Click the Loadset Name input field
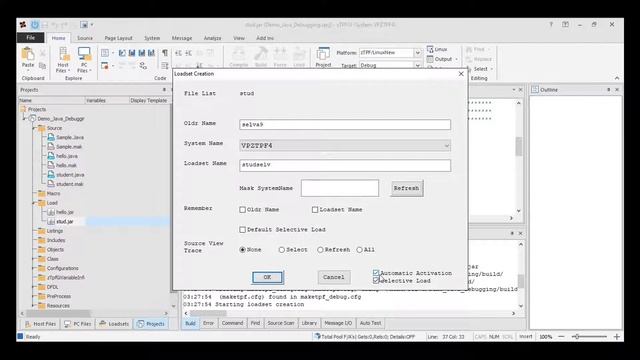 [x=345, y=165]
